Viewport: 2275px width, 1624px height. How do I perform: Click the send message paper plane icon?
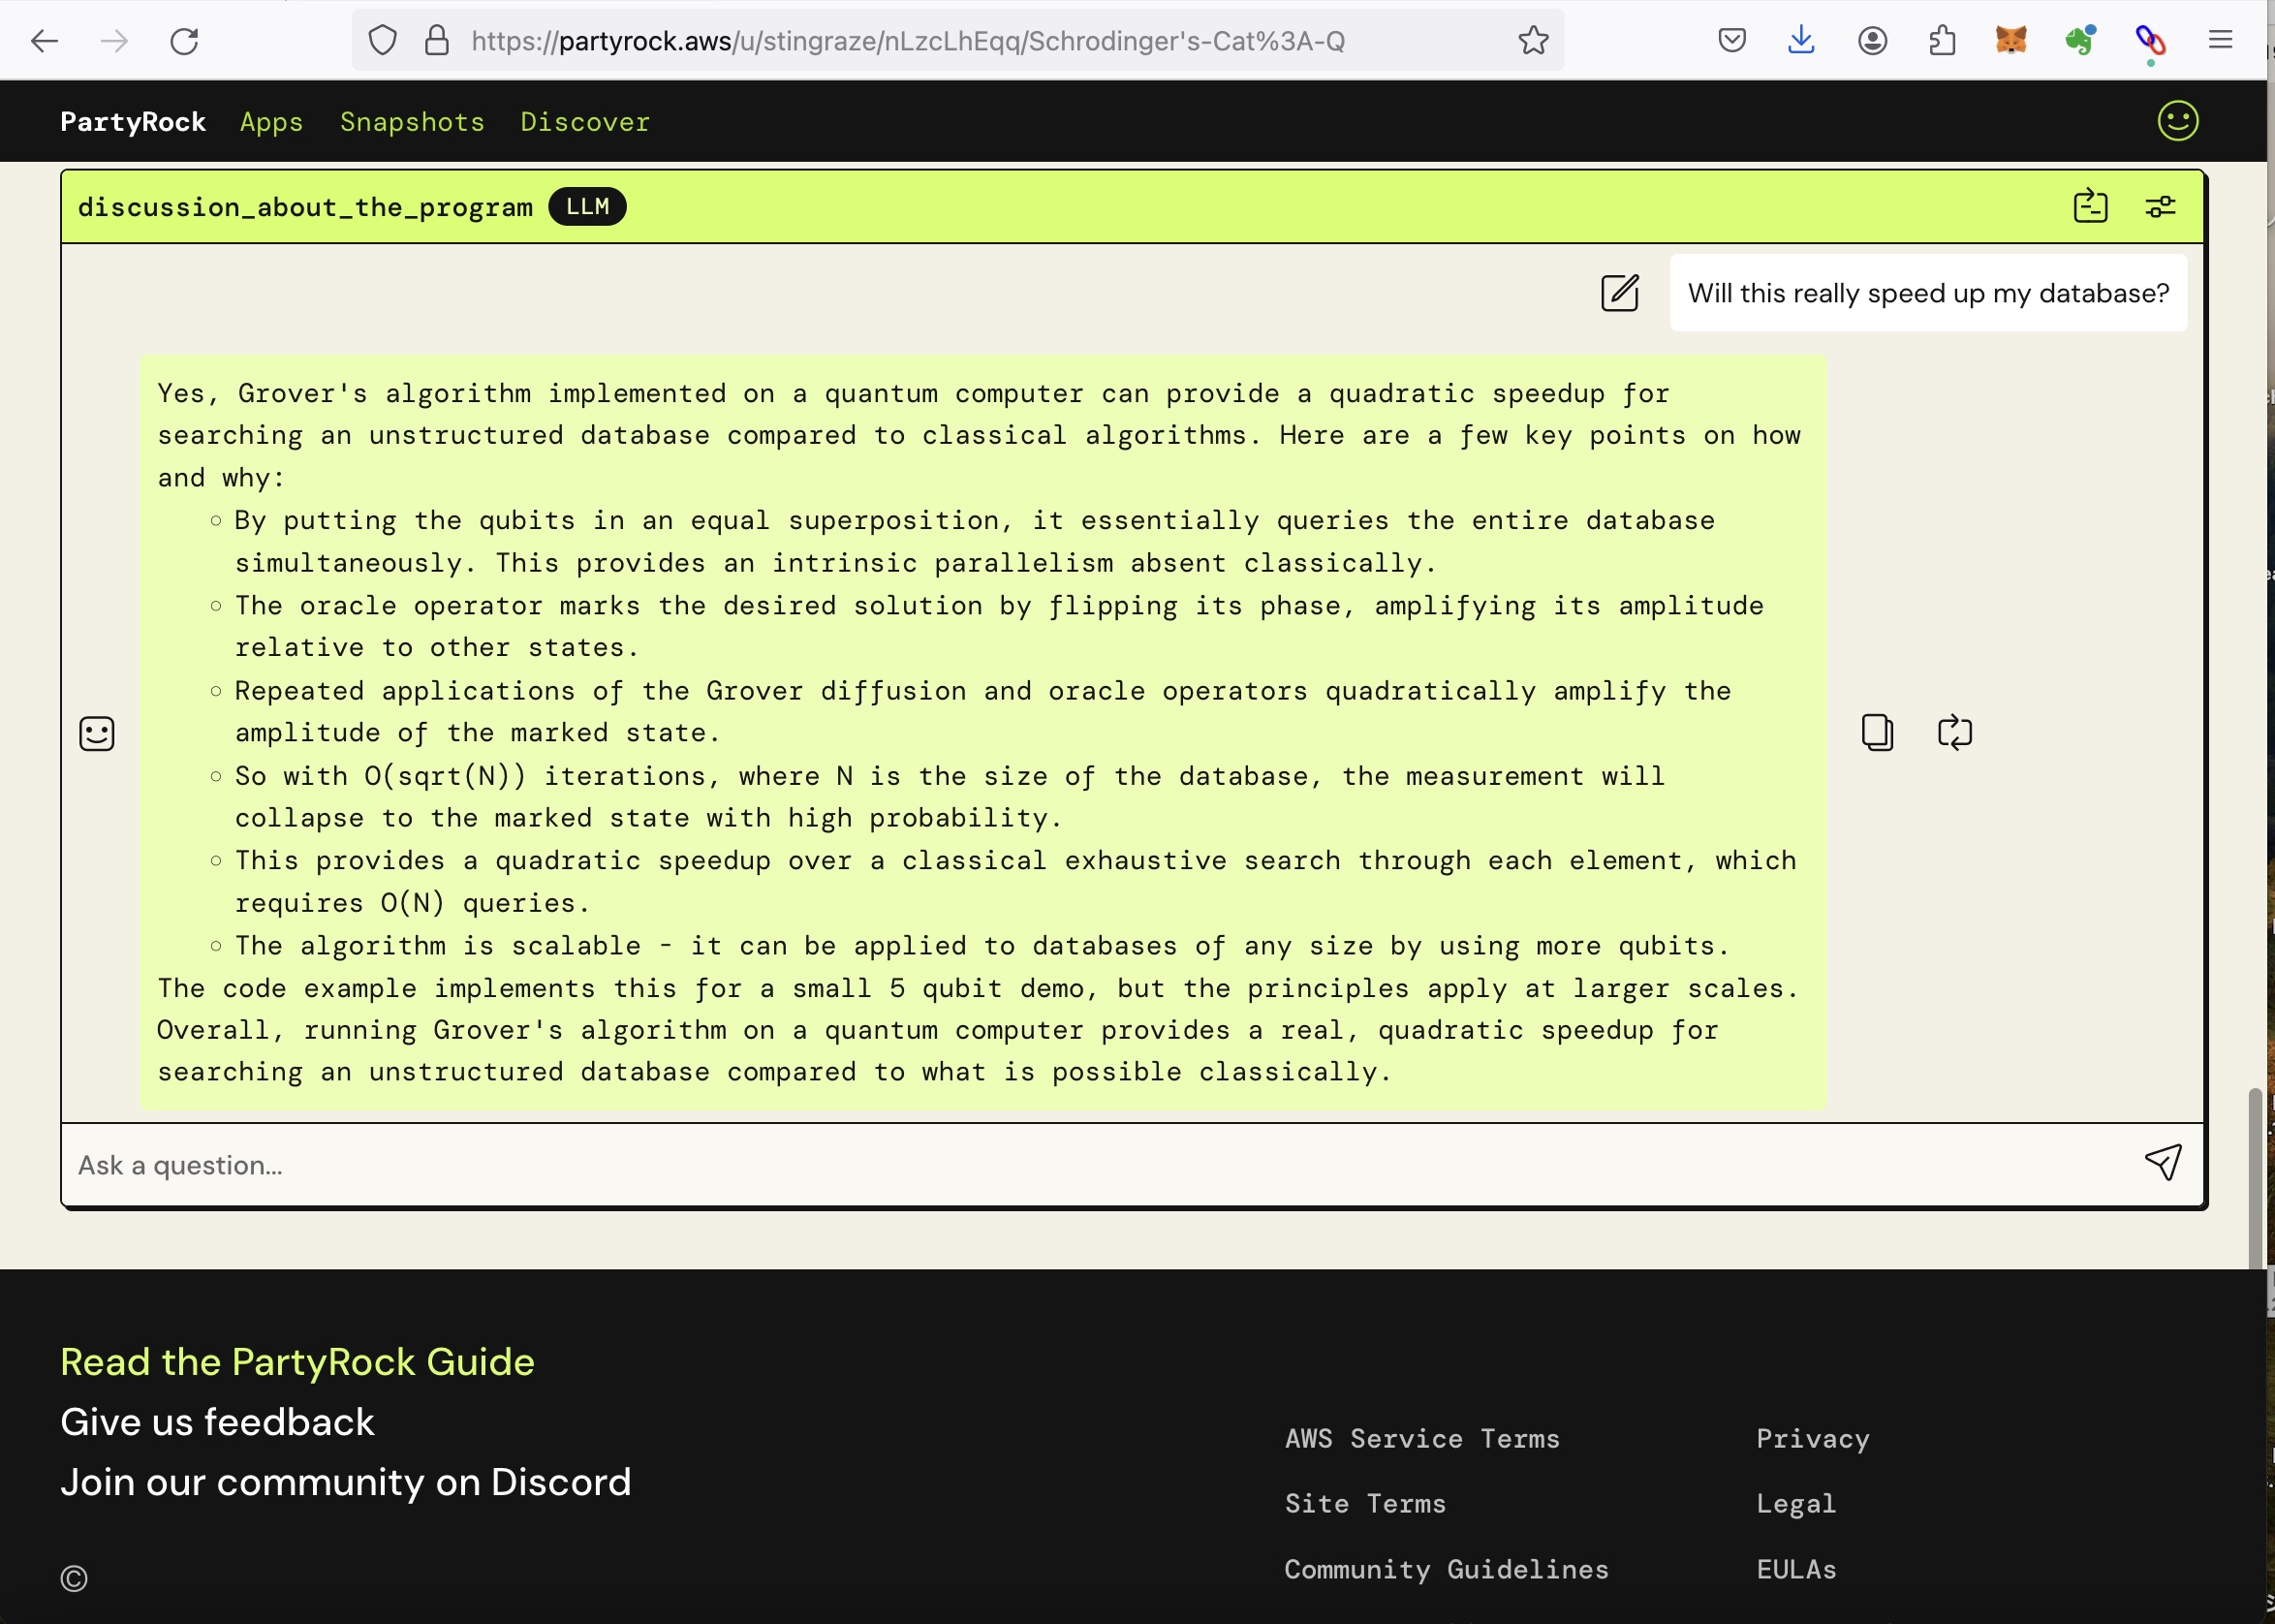pos(2162,1163)
